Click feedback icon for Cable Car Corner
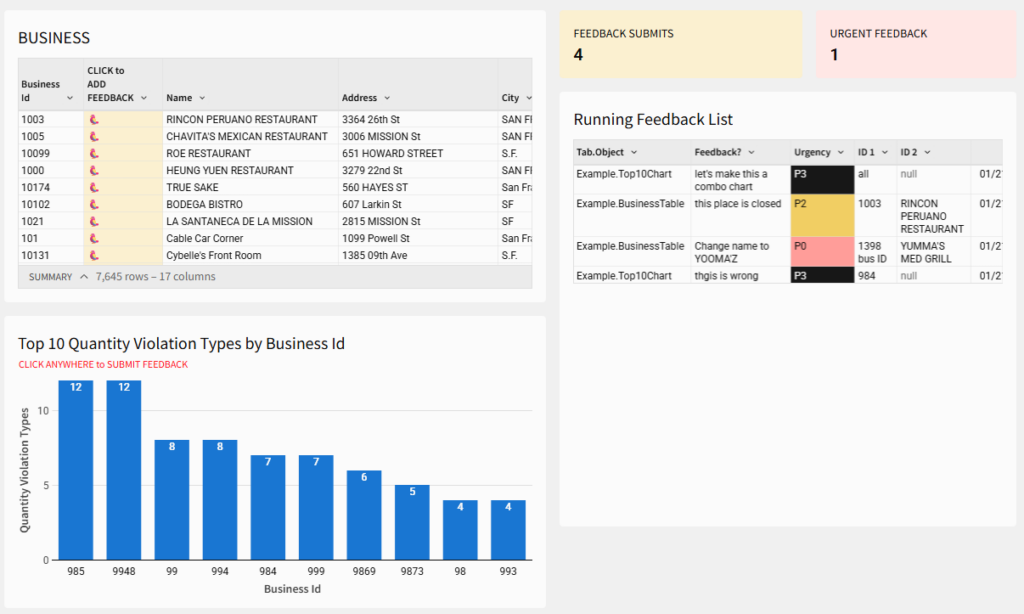The height and width of the screenshot is (614, 1024). click(x=94, y=239)
